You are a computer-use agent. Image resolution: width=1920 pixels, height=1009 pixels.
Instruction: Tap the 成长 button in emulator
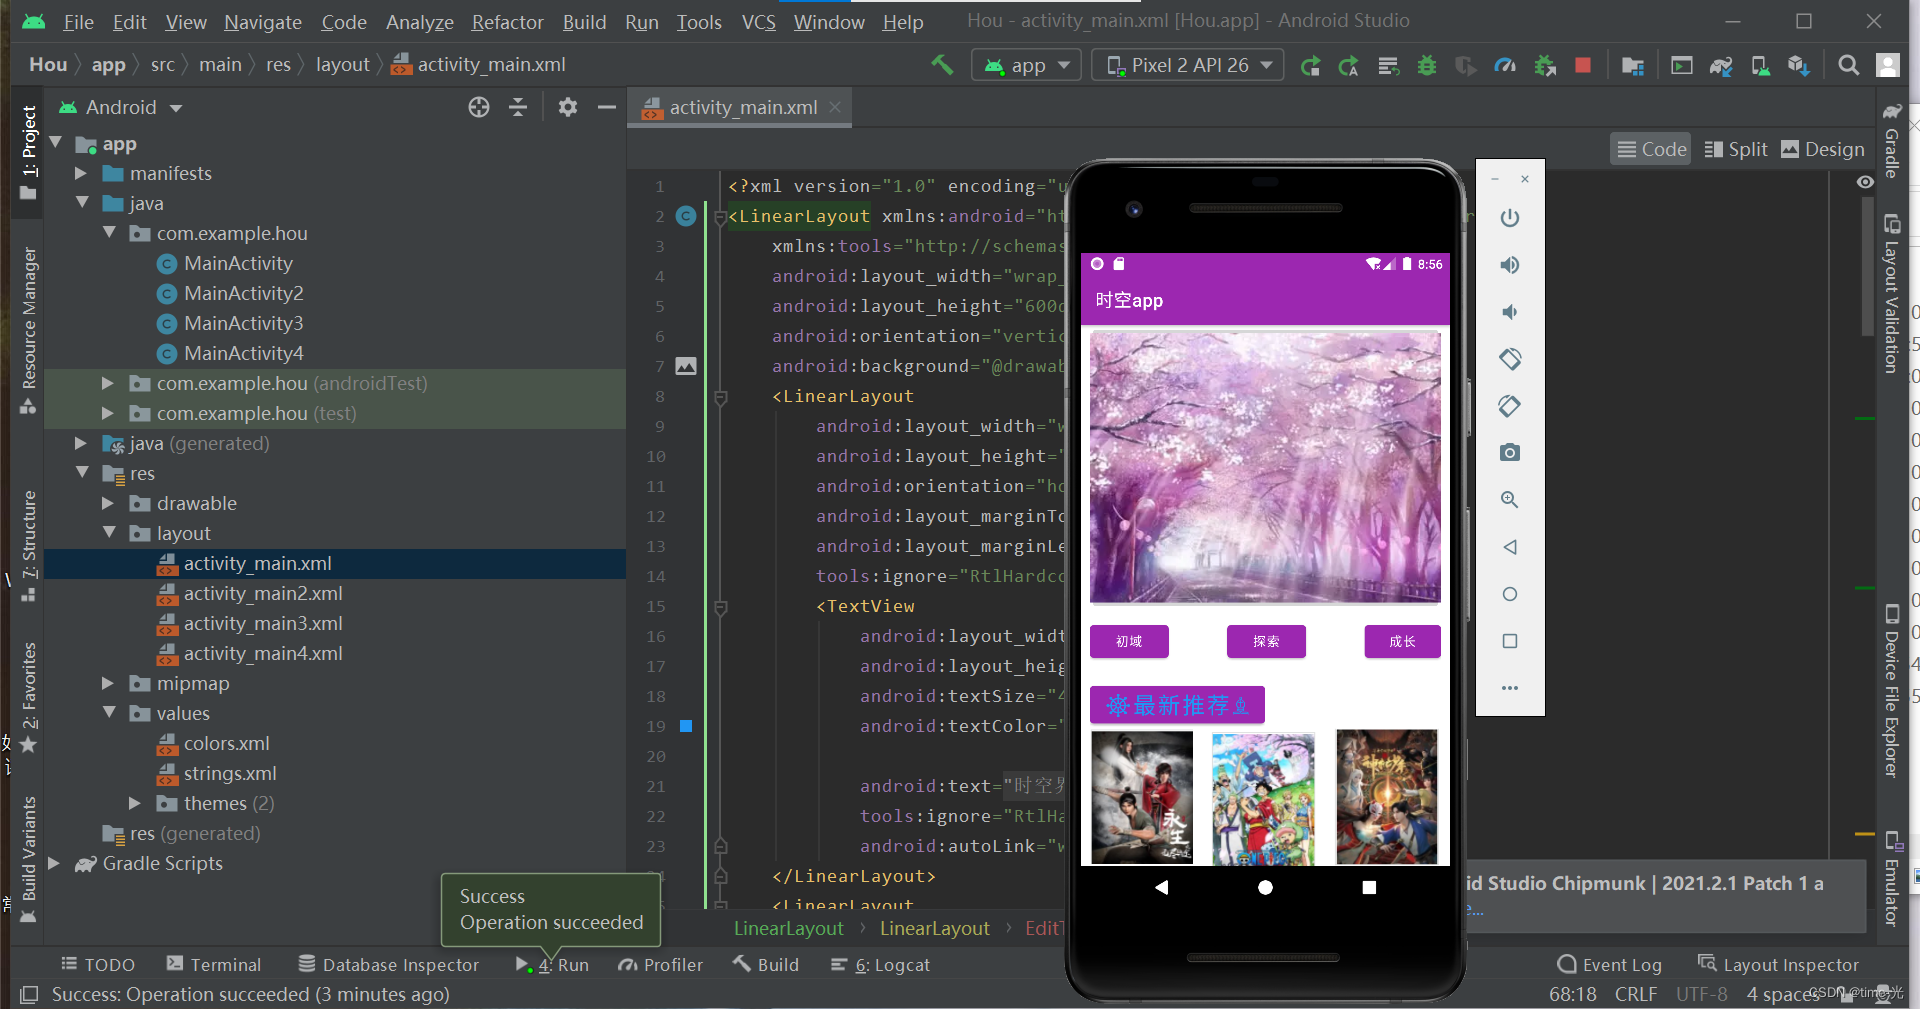(1402, 641)
